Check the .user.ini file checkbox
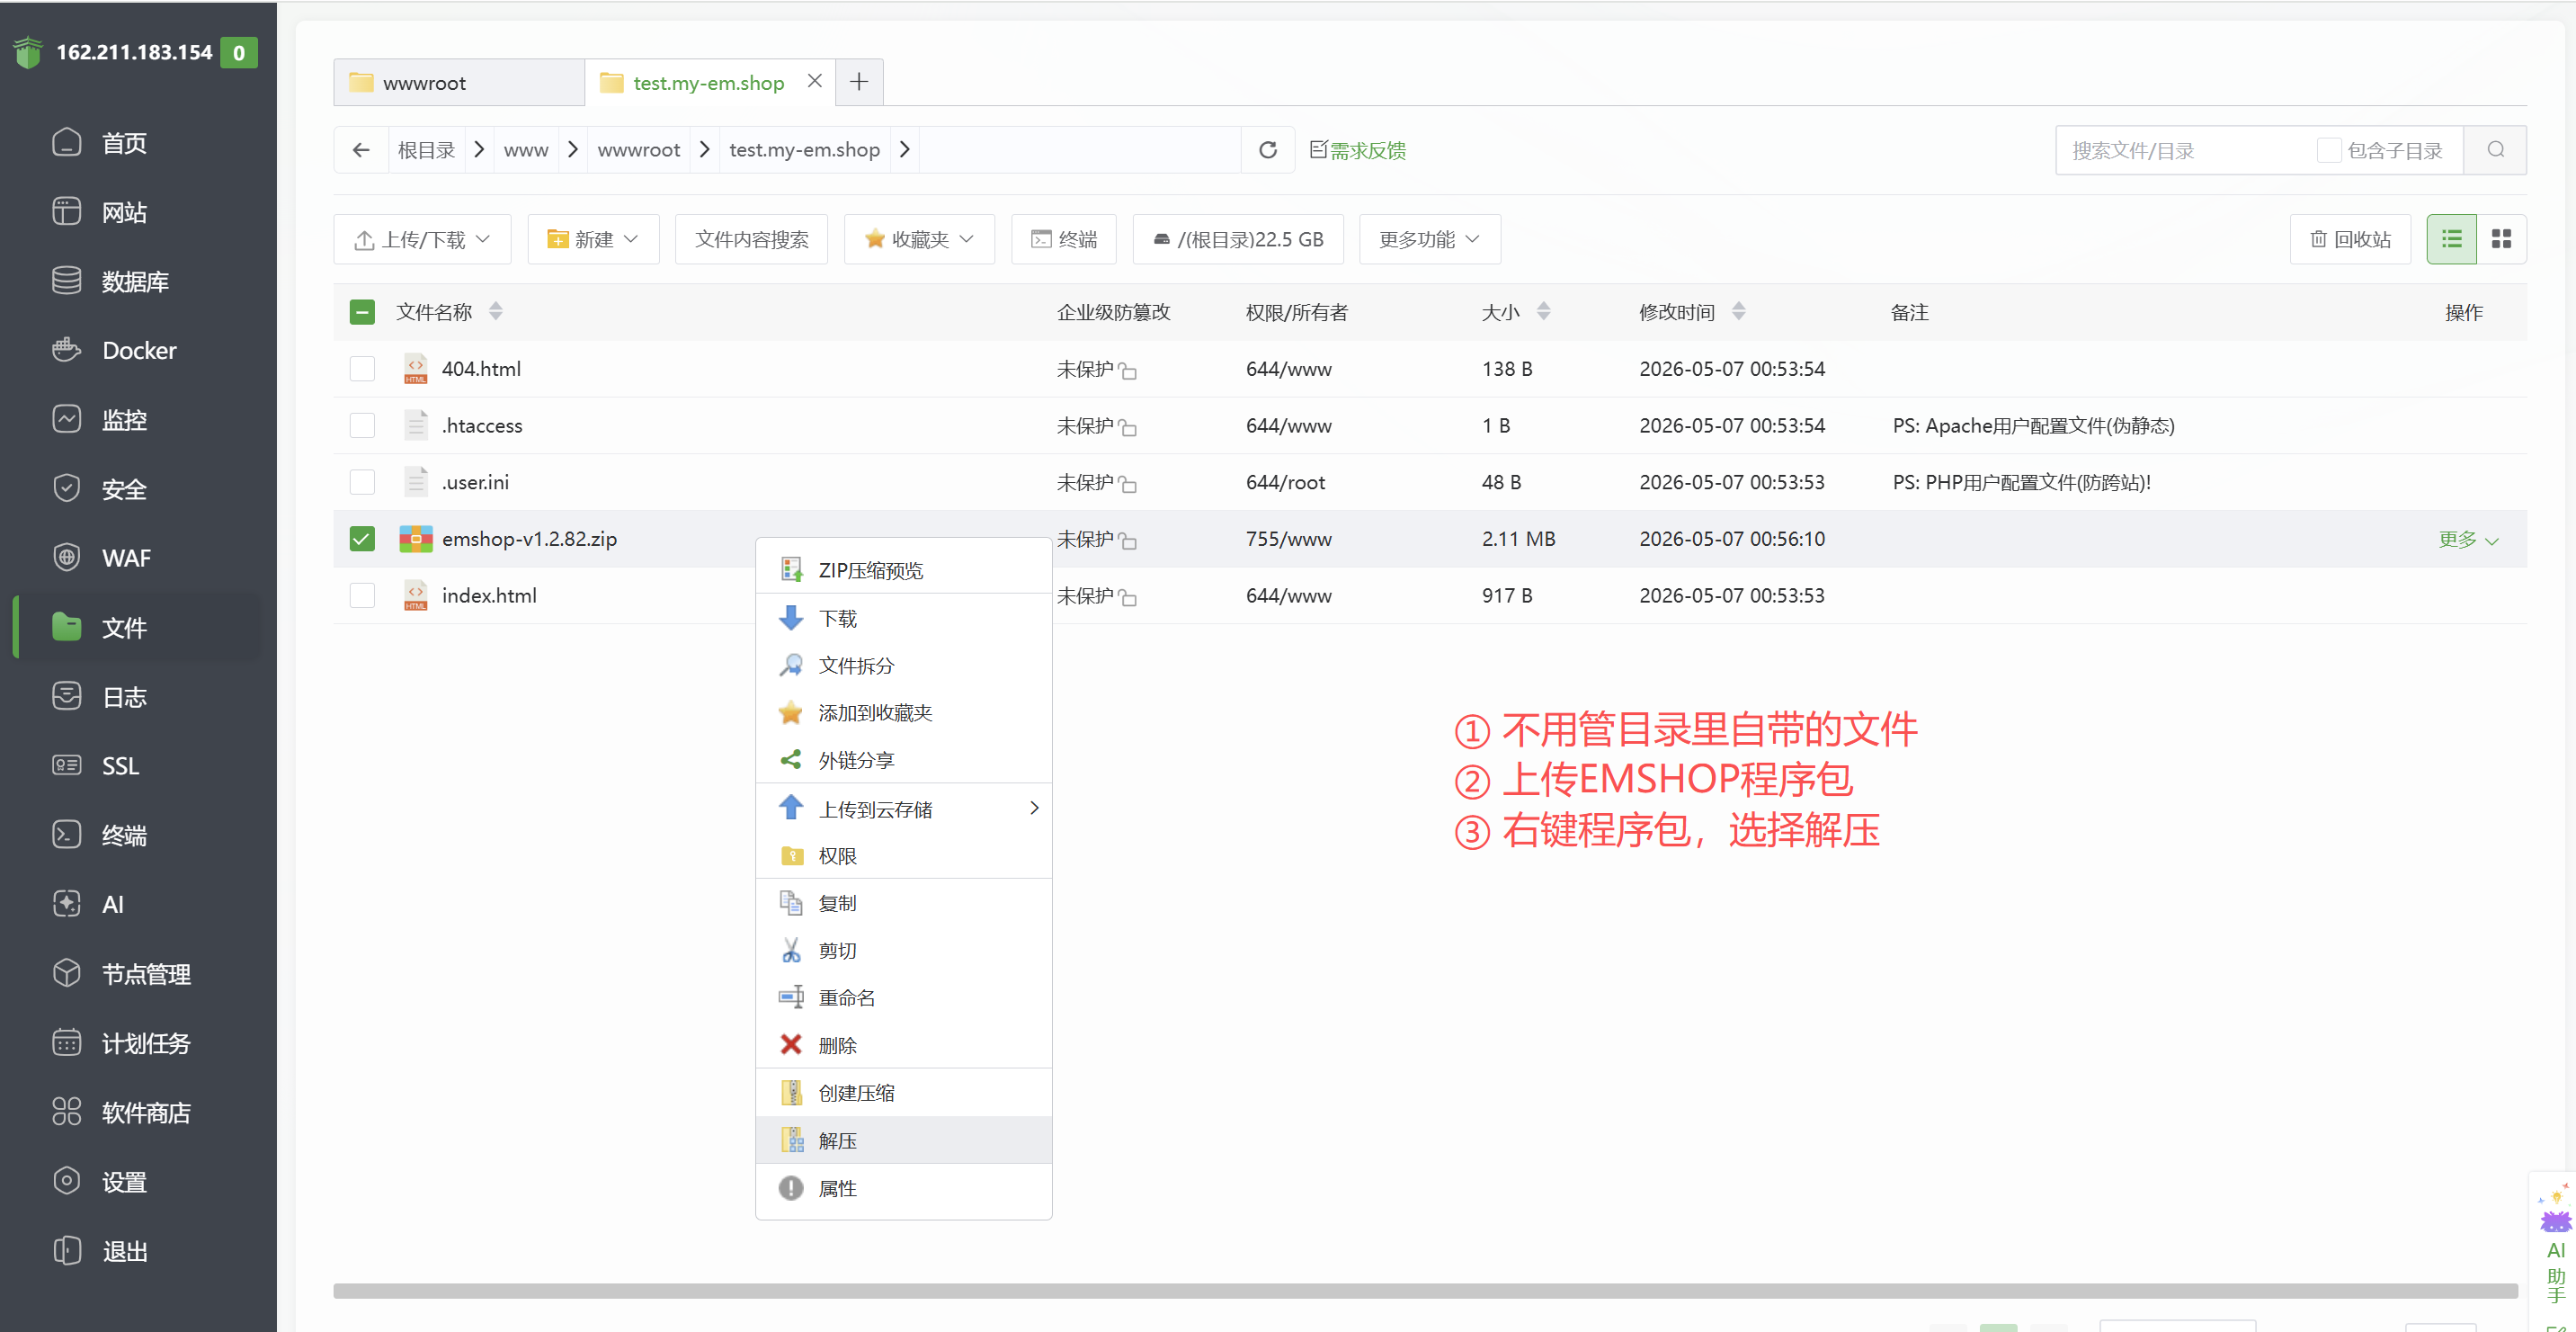 tap(362, 482)
